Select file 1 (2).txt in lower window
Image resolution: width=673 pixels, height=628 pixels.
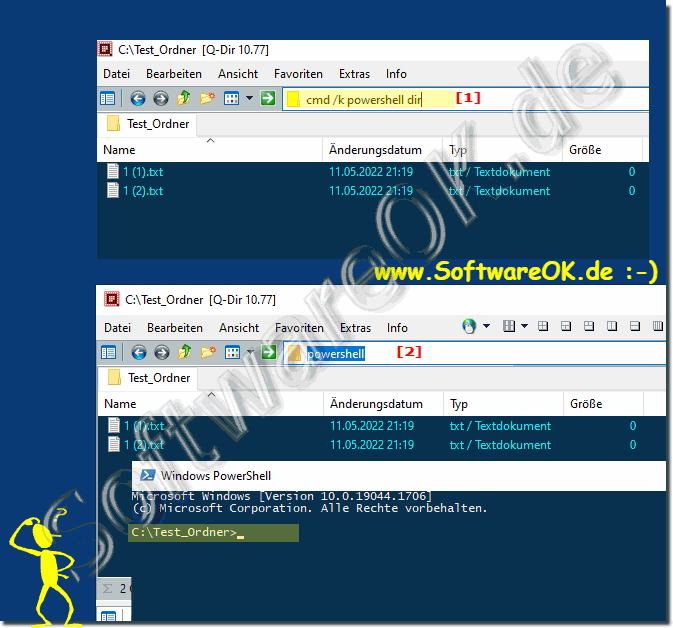[x=136, y=445]
